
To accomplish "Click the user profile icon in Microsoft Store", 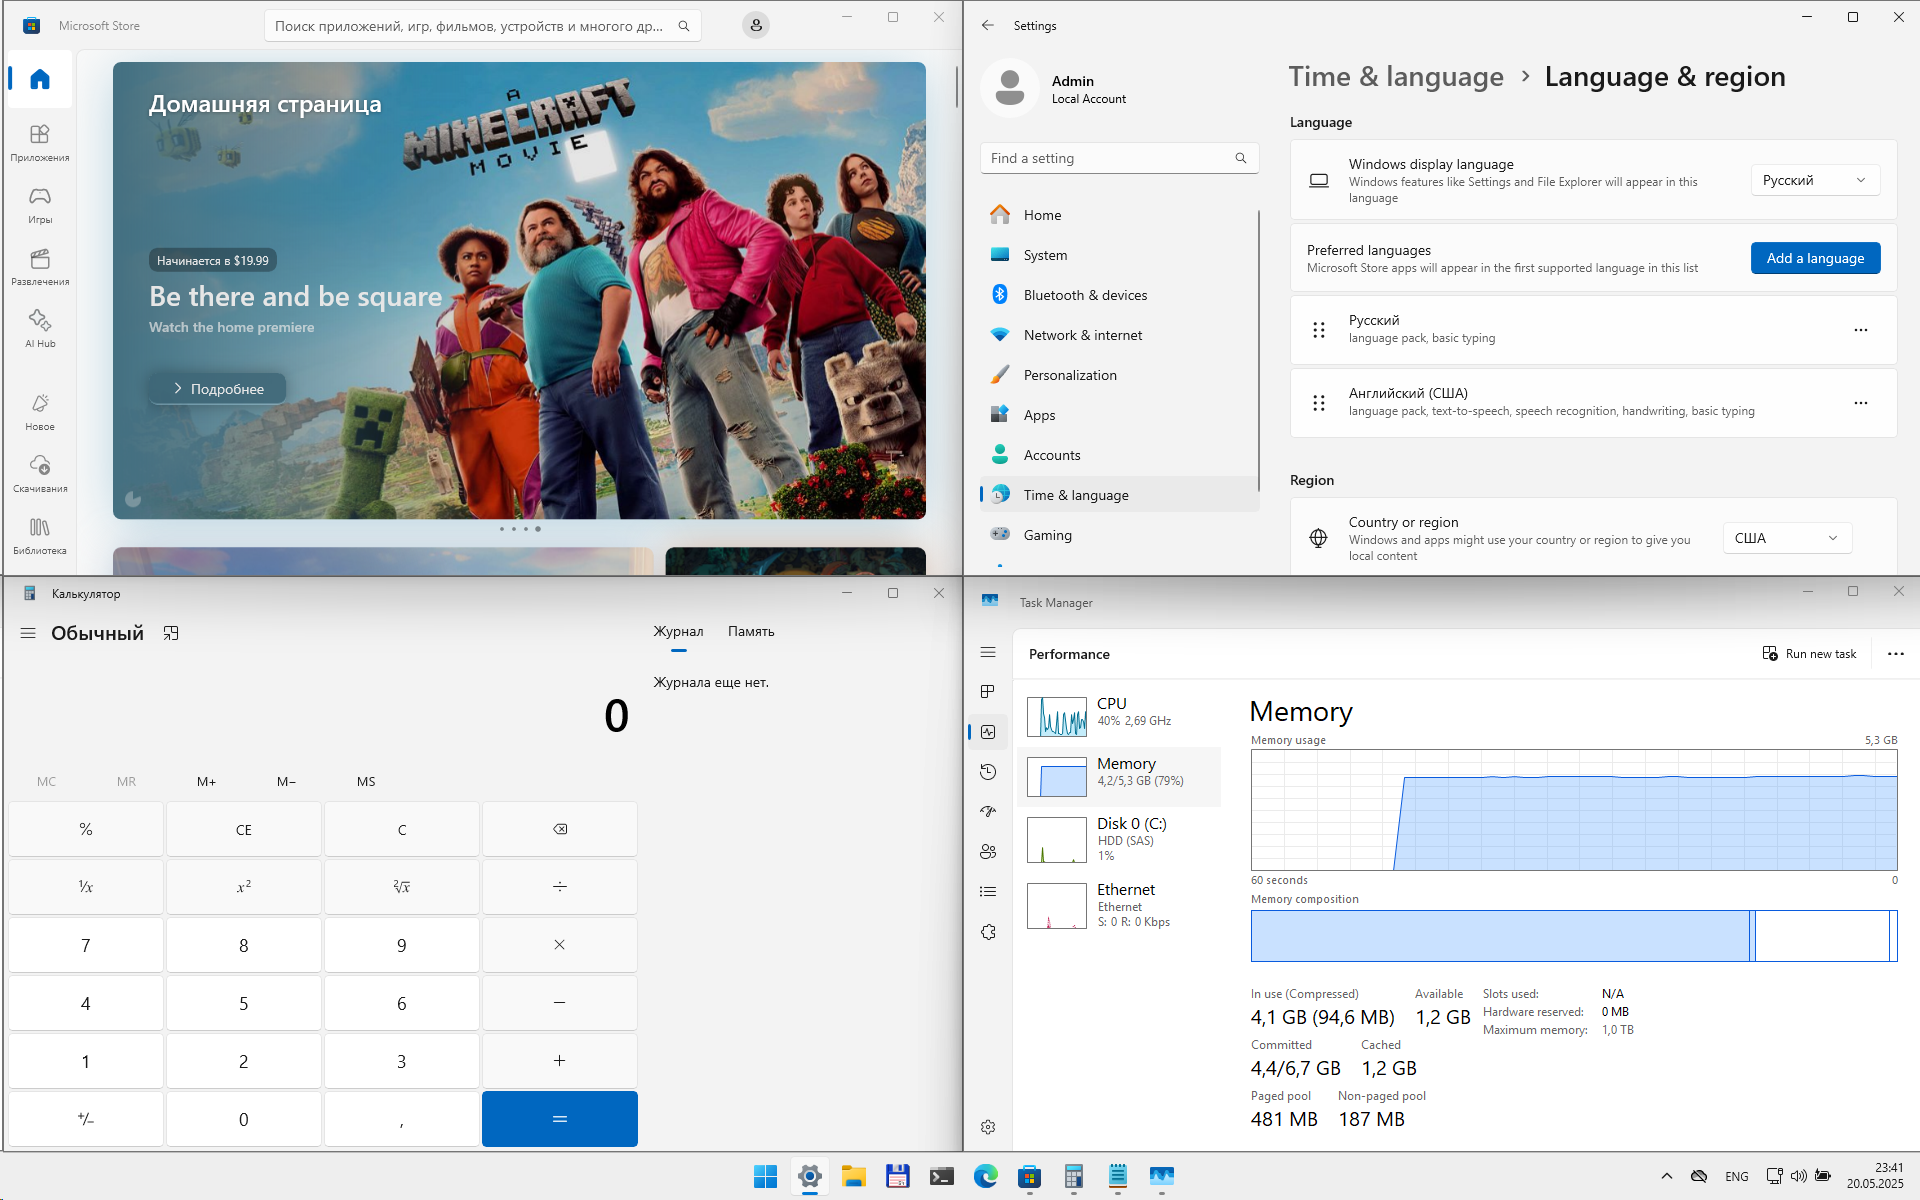I will 756,26.
